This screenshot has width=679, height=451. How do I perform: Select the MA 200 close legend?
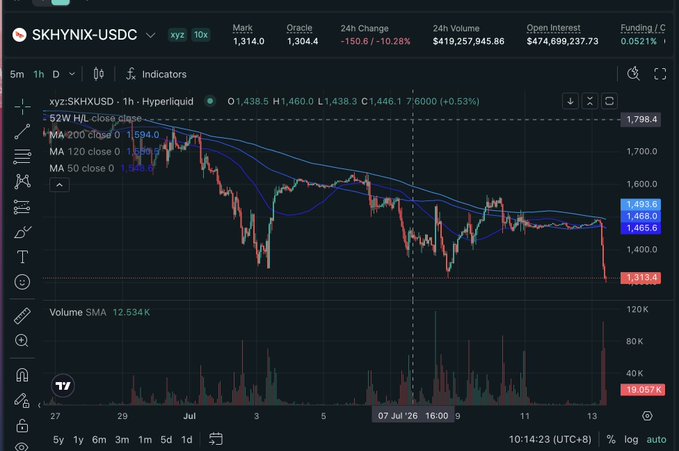104,135
